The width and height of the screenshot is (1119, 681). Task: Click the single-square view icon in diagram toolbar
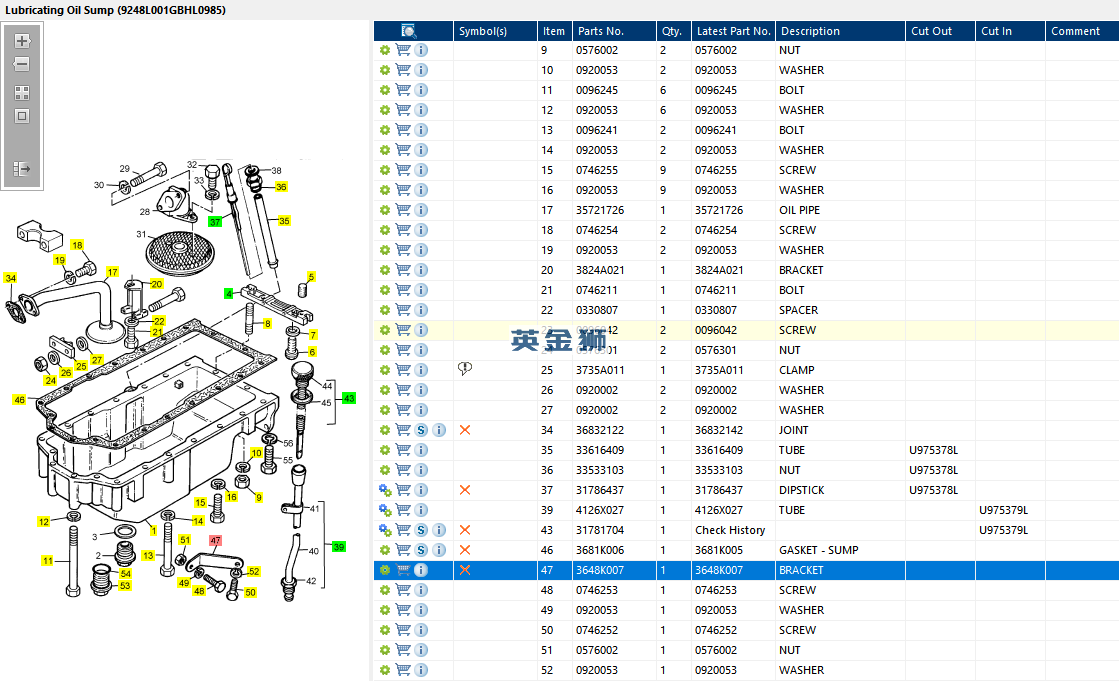tap(22, 116)
